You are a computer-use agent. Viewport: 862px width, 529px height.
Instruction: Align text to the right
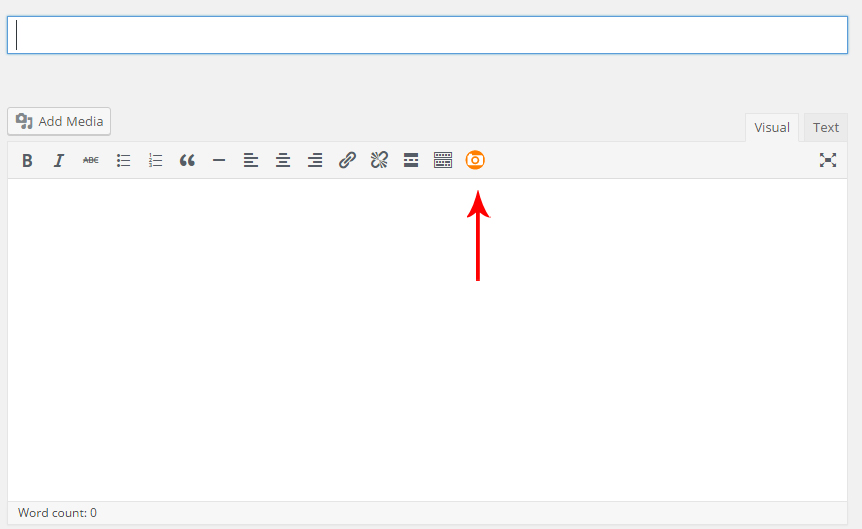[314, 161]
